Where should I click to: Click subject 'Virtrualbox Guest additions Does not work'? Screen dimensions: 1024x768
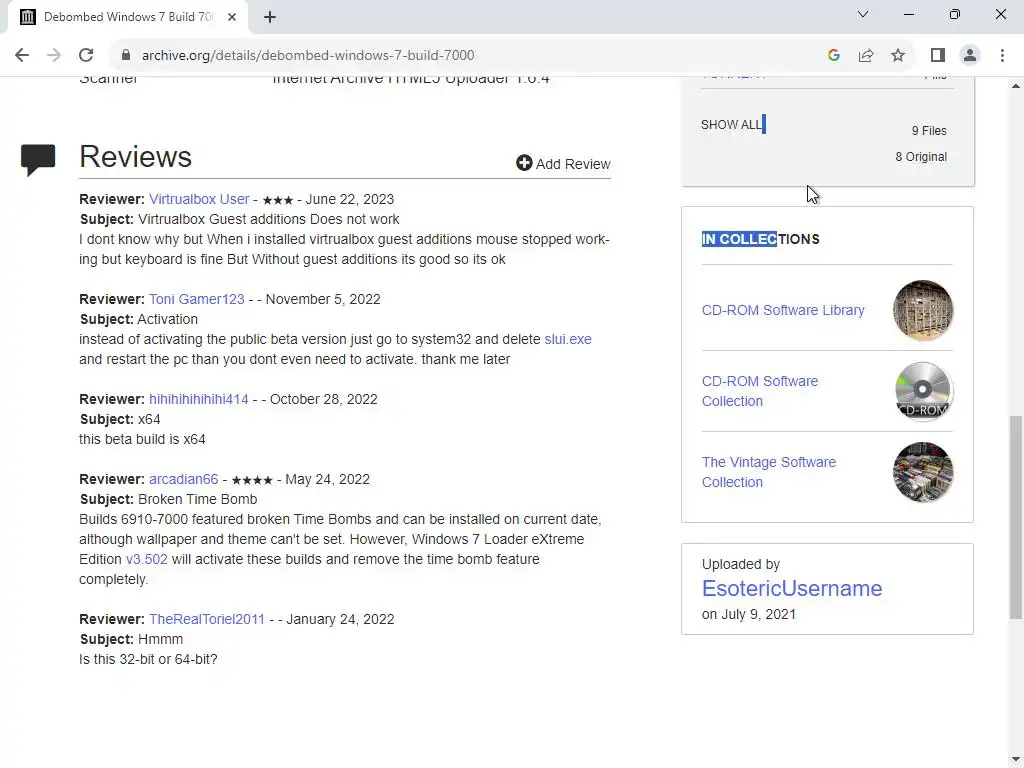[x=268, y=219]
